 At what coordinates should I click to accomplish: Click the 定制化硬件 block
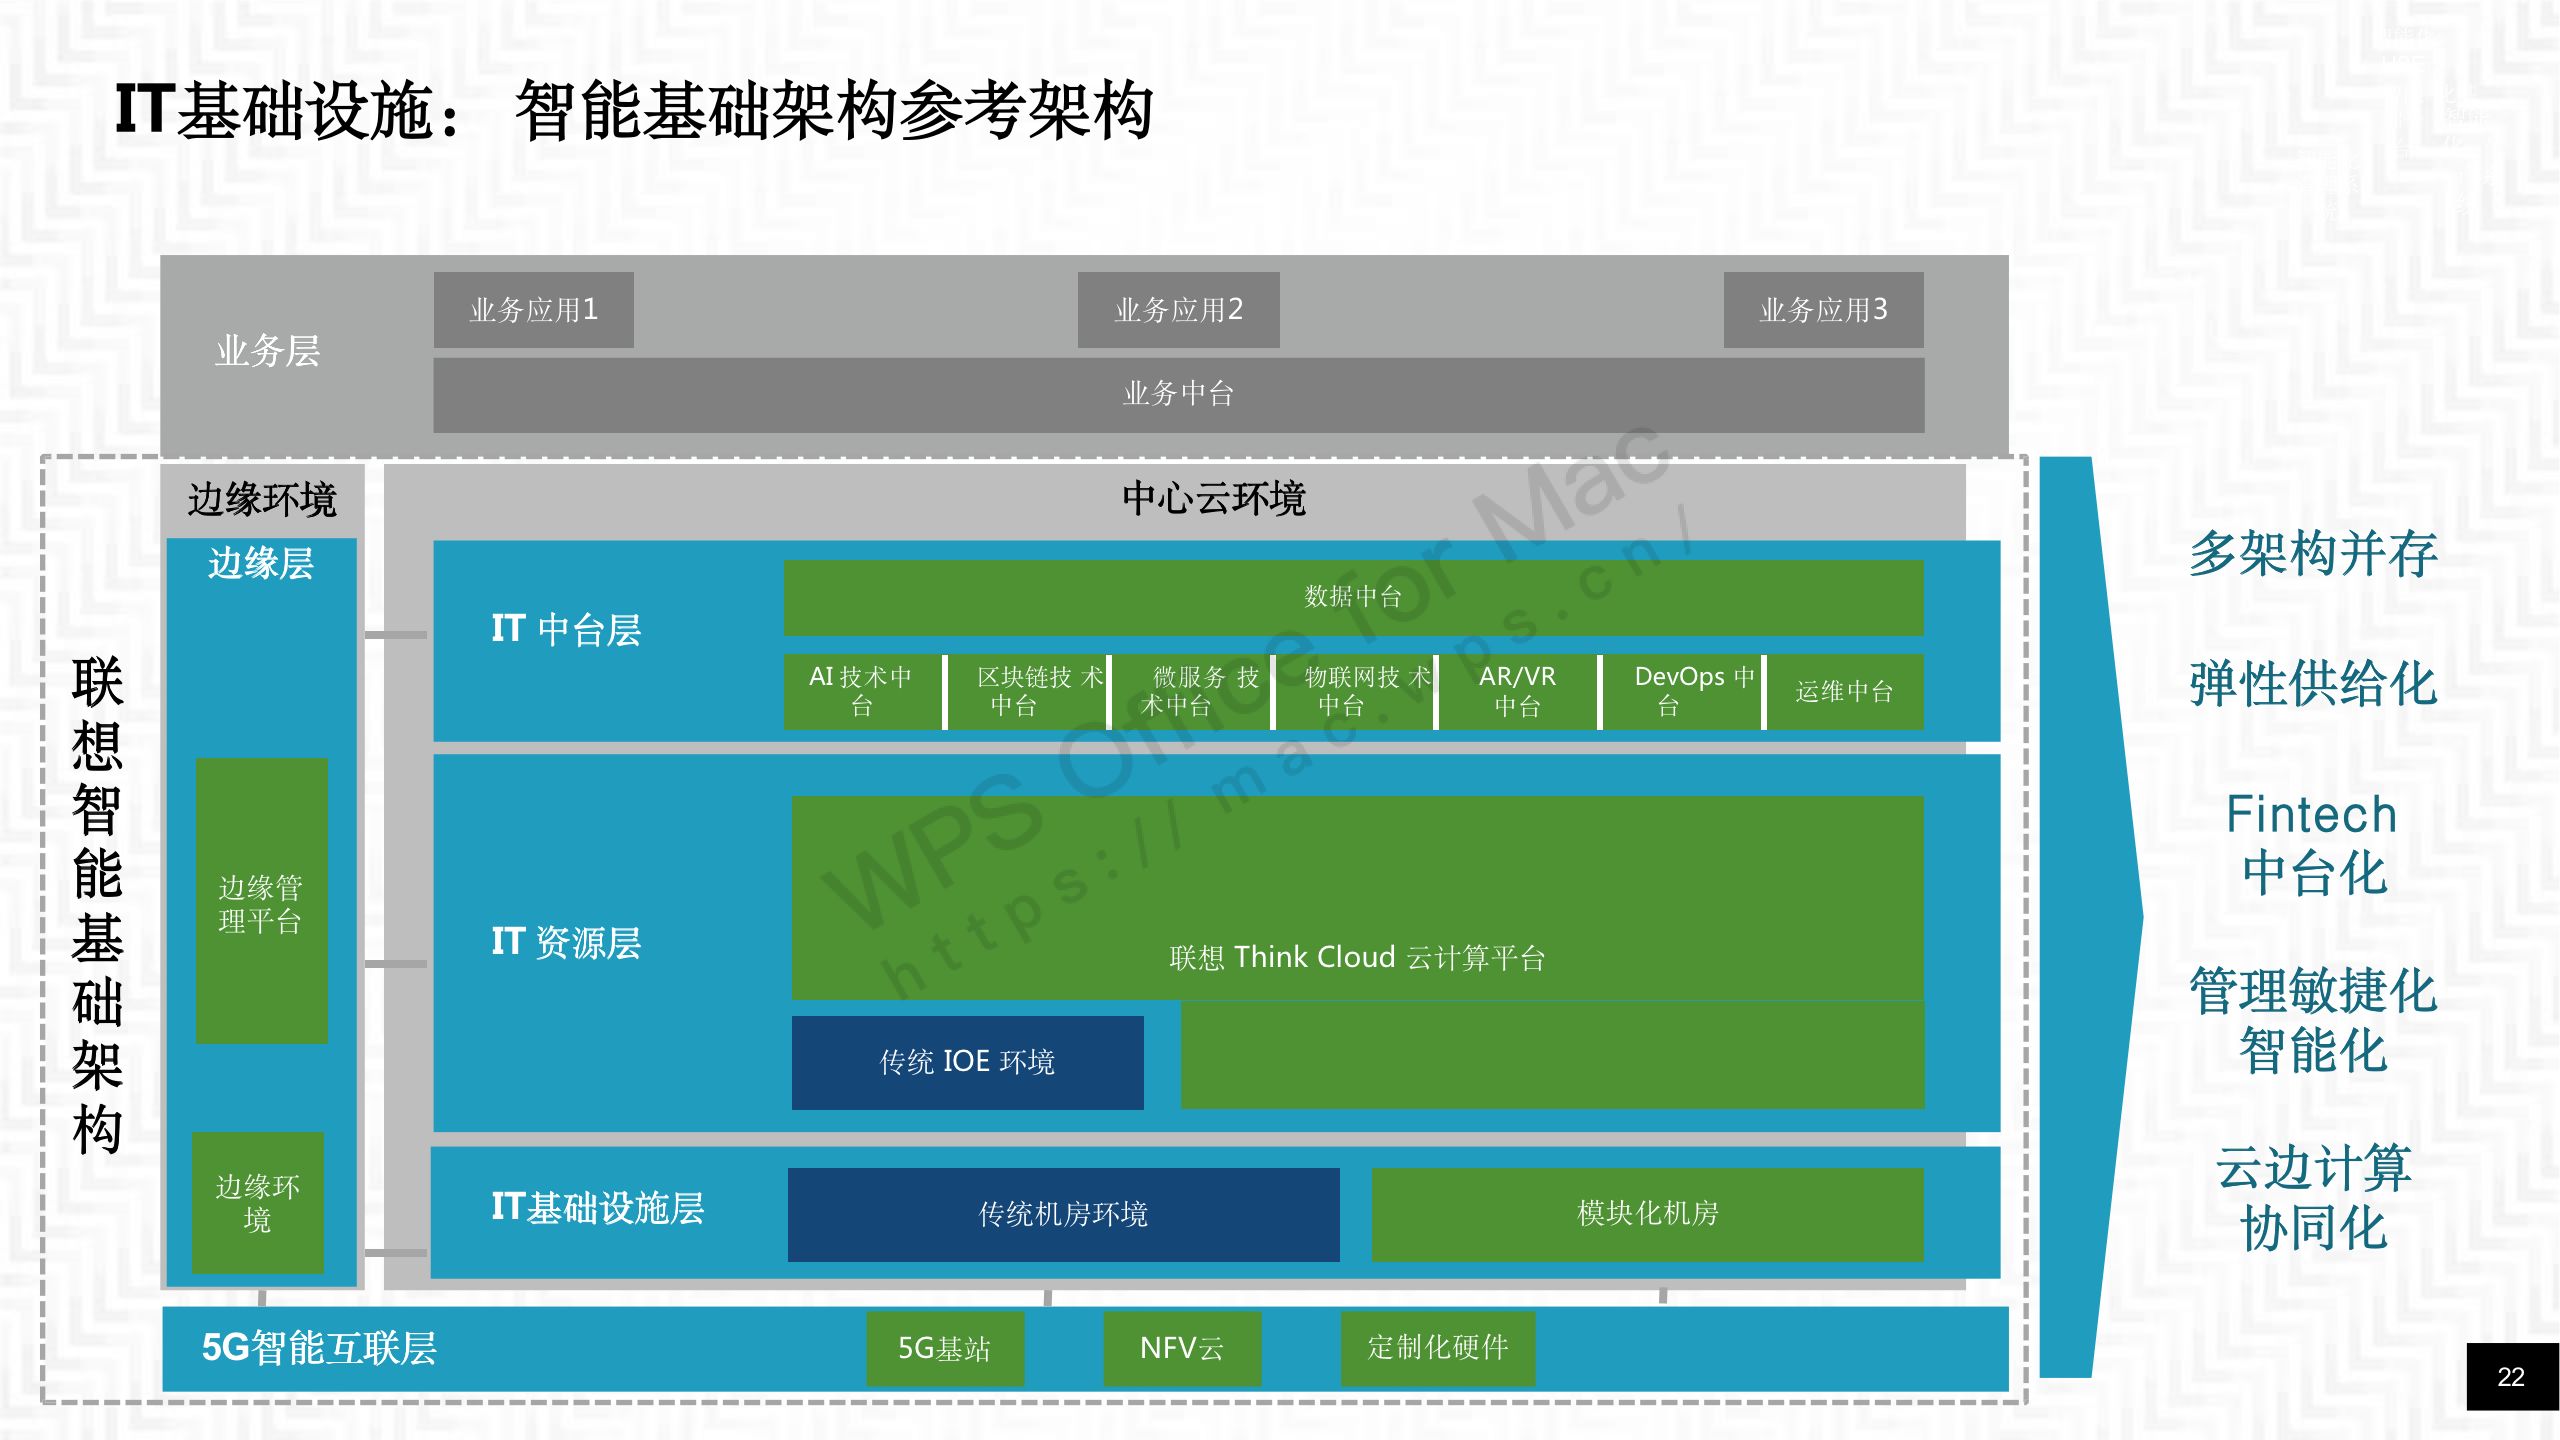click(1438, 1349)
